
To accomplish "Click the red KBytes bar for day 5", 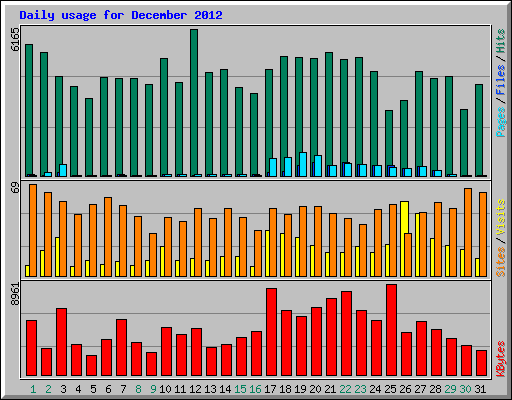I will 91,365.
